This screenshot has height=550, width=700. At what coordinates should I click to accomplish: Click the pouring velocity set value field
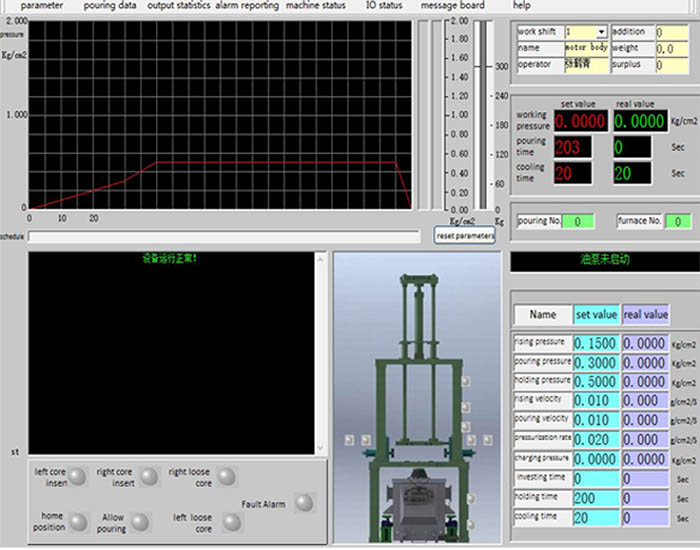click(596, 420)
